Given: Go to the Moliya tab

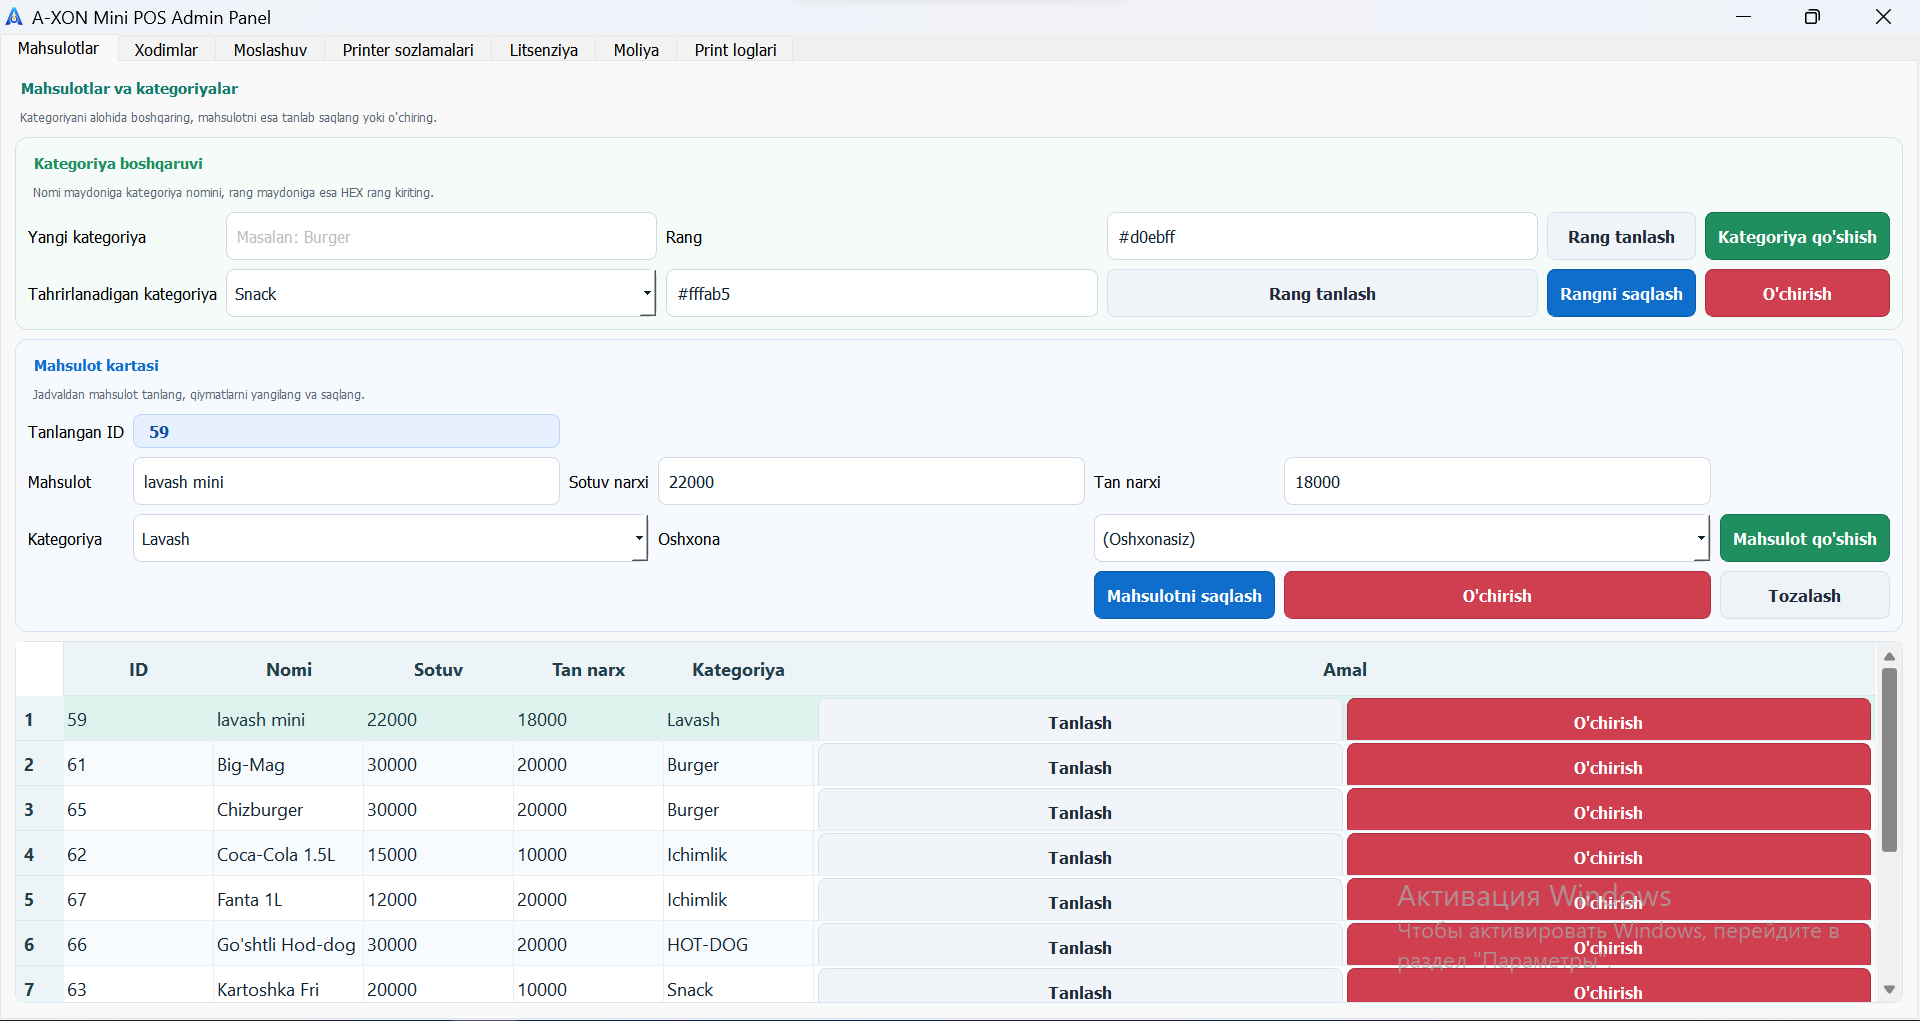Looking at the screenshot, I should pos(636,50).
